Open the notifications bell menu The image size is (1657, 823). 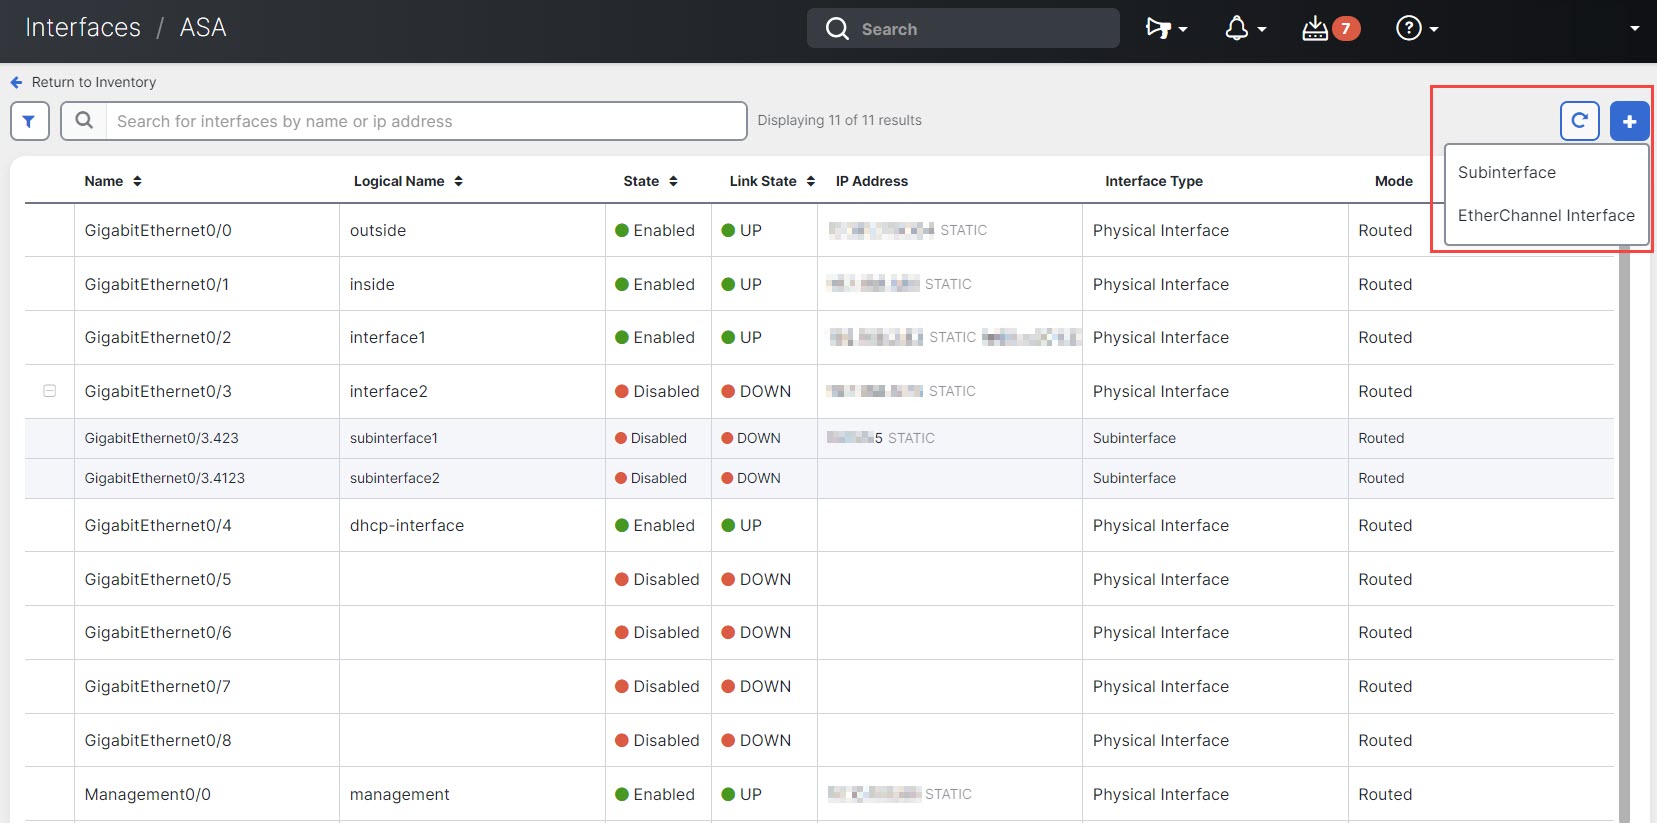pos(1244,29)
